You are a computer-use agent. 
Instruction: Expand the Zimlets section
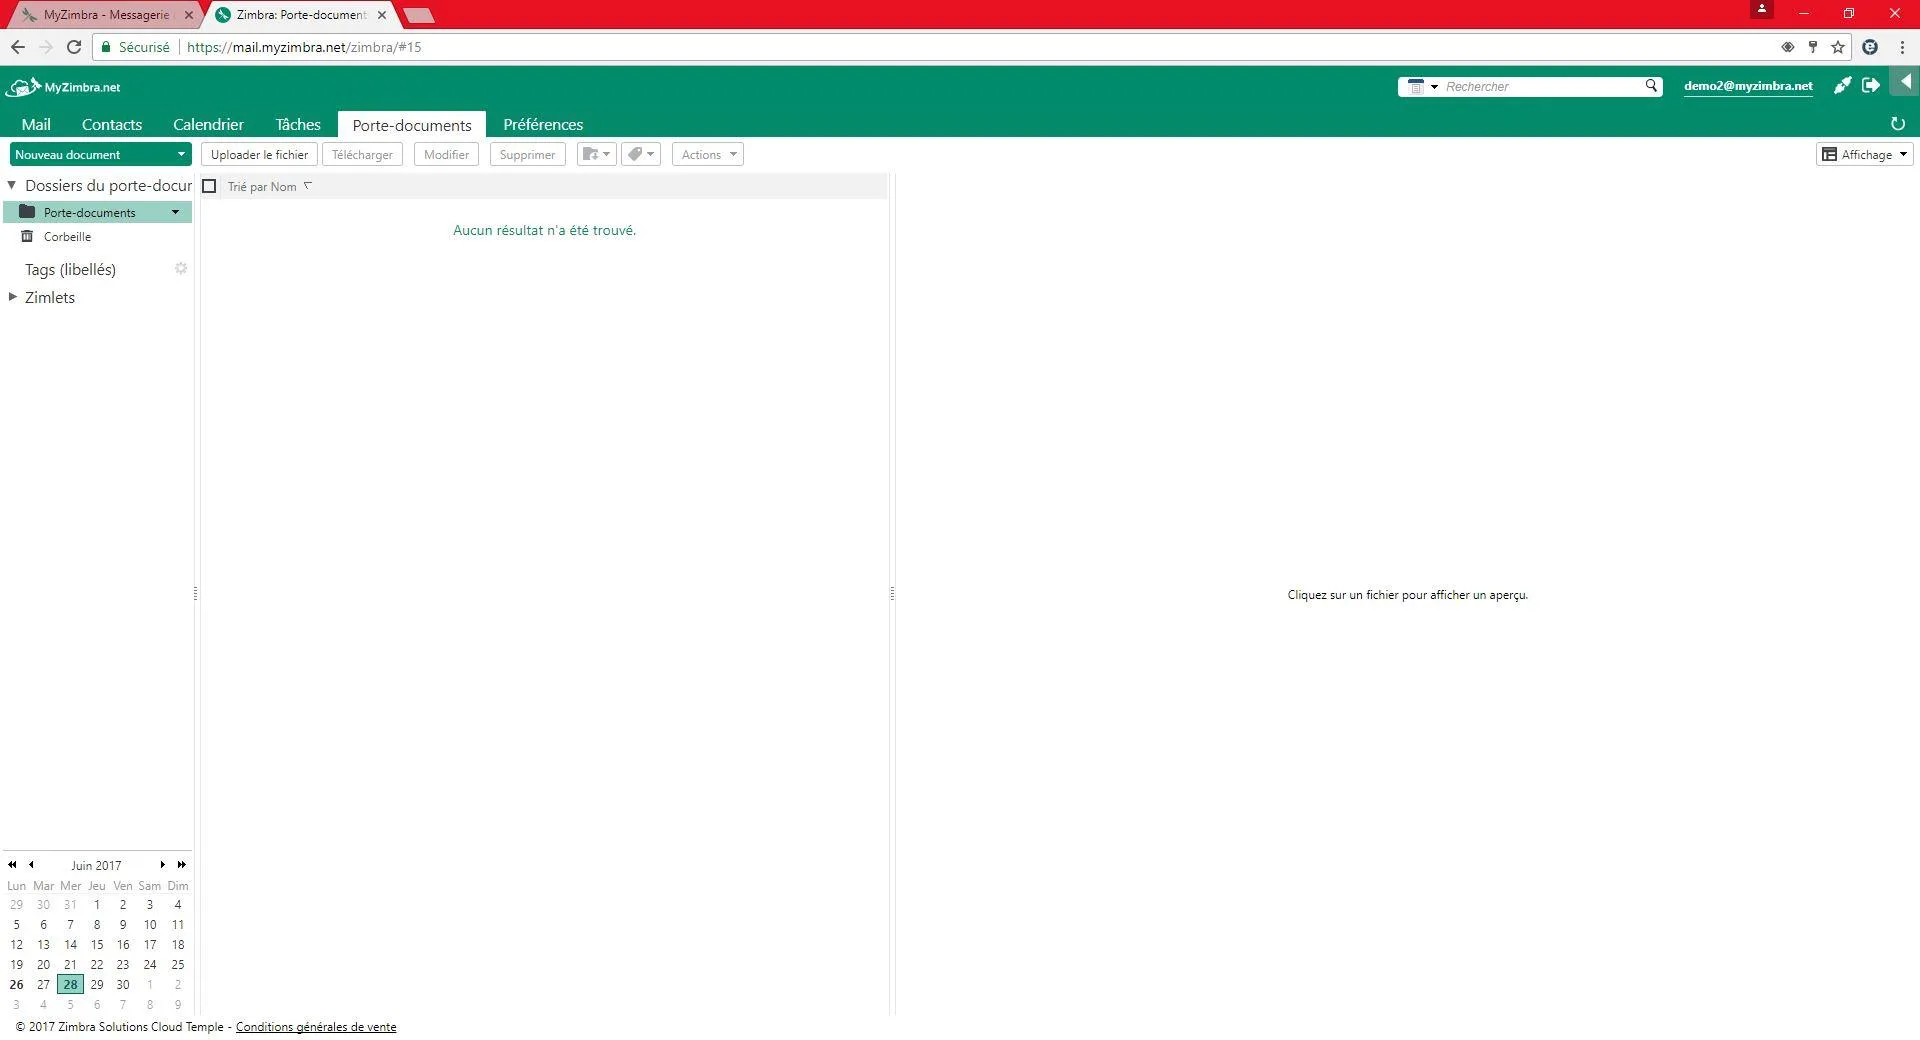pos(12,297)
